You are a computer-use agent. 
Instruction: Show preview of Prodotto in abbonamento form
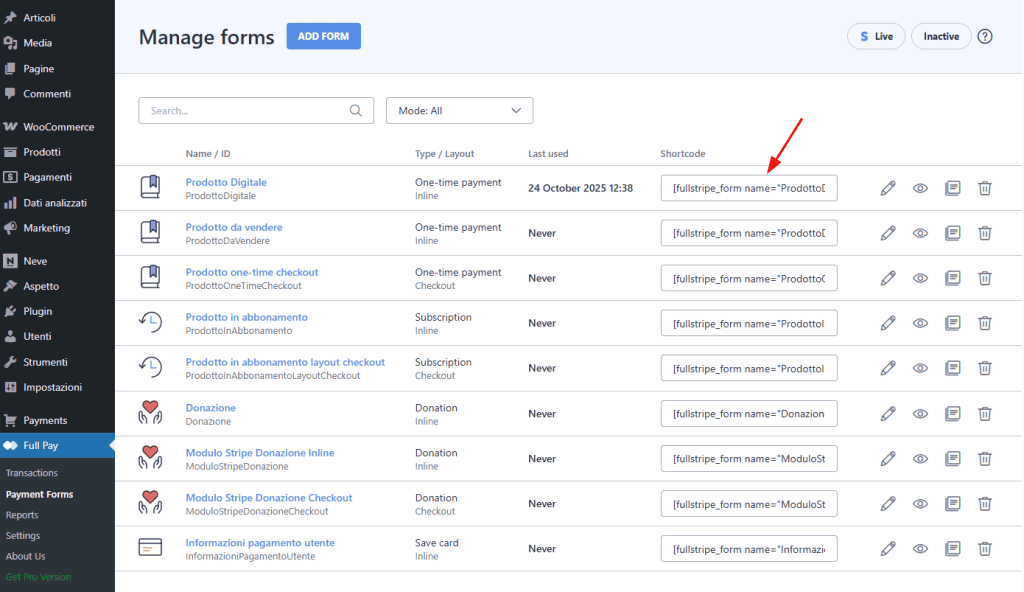click(920, 323)
